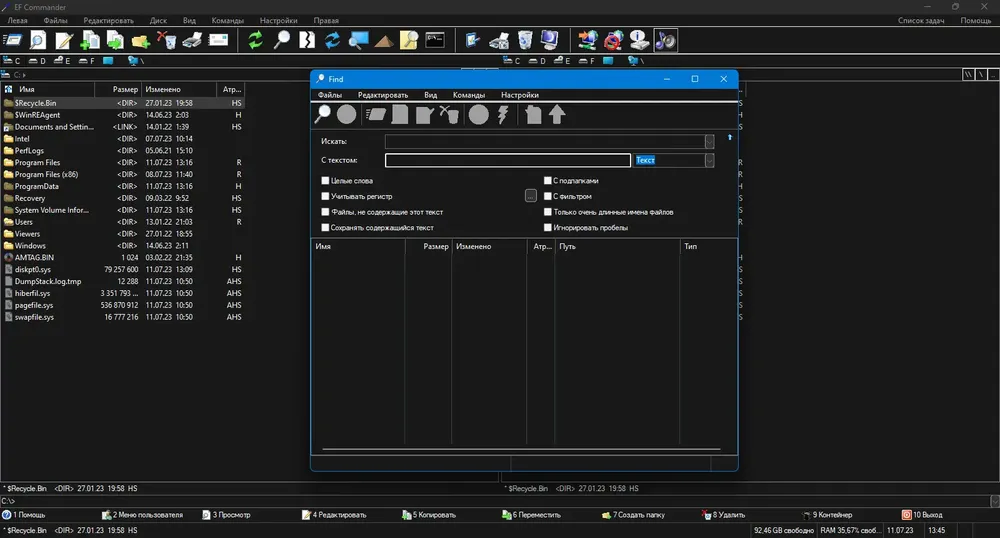Click the up arrow icon in Find toolbar
The height and width of the screenshot is (538, 1000).
point(557,115)
